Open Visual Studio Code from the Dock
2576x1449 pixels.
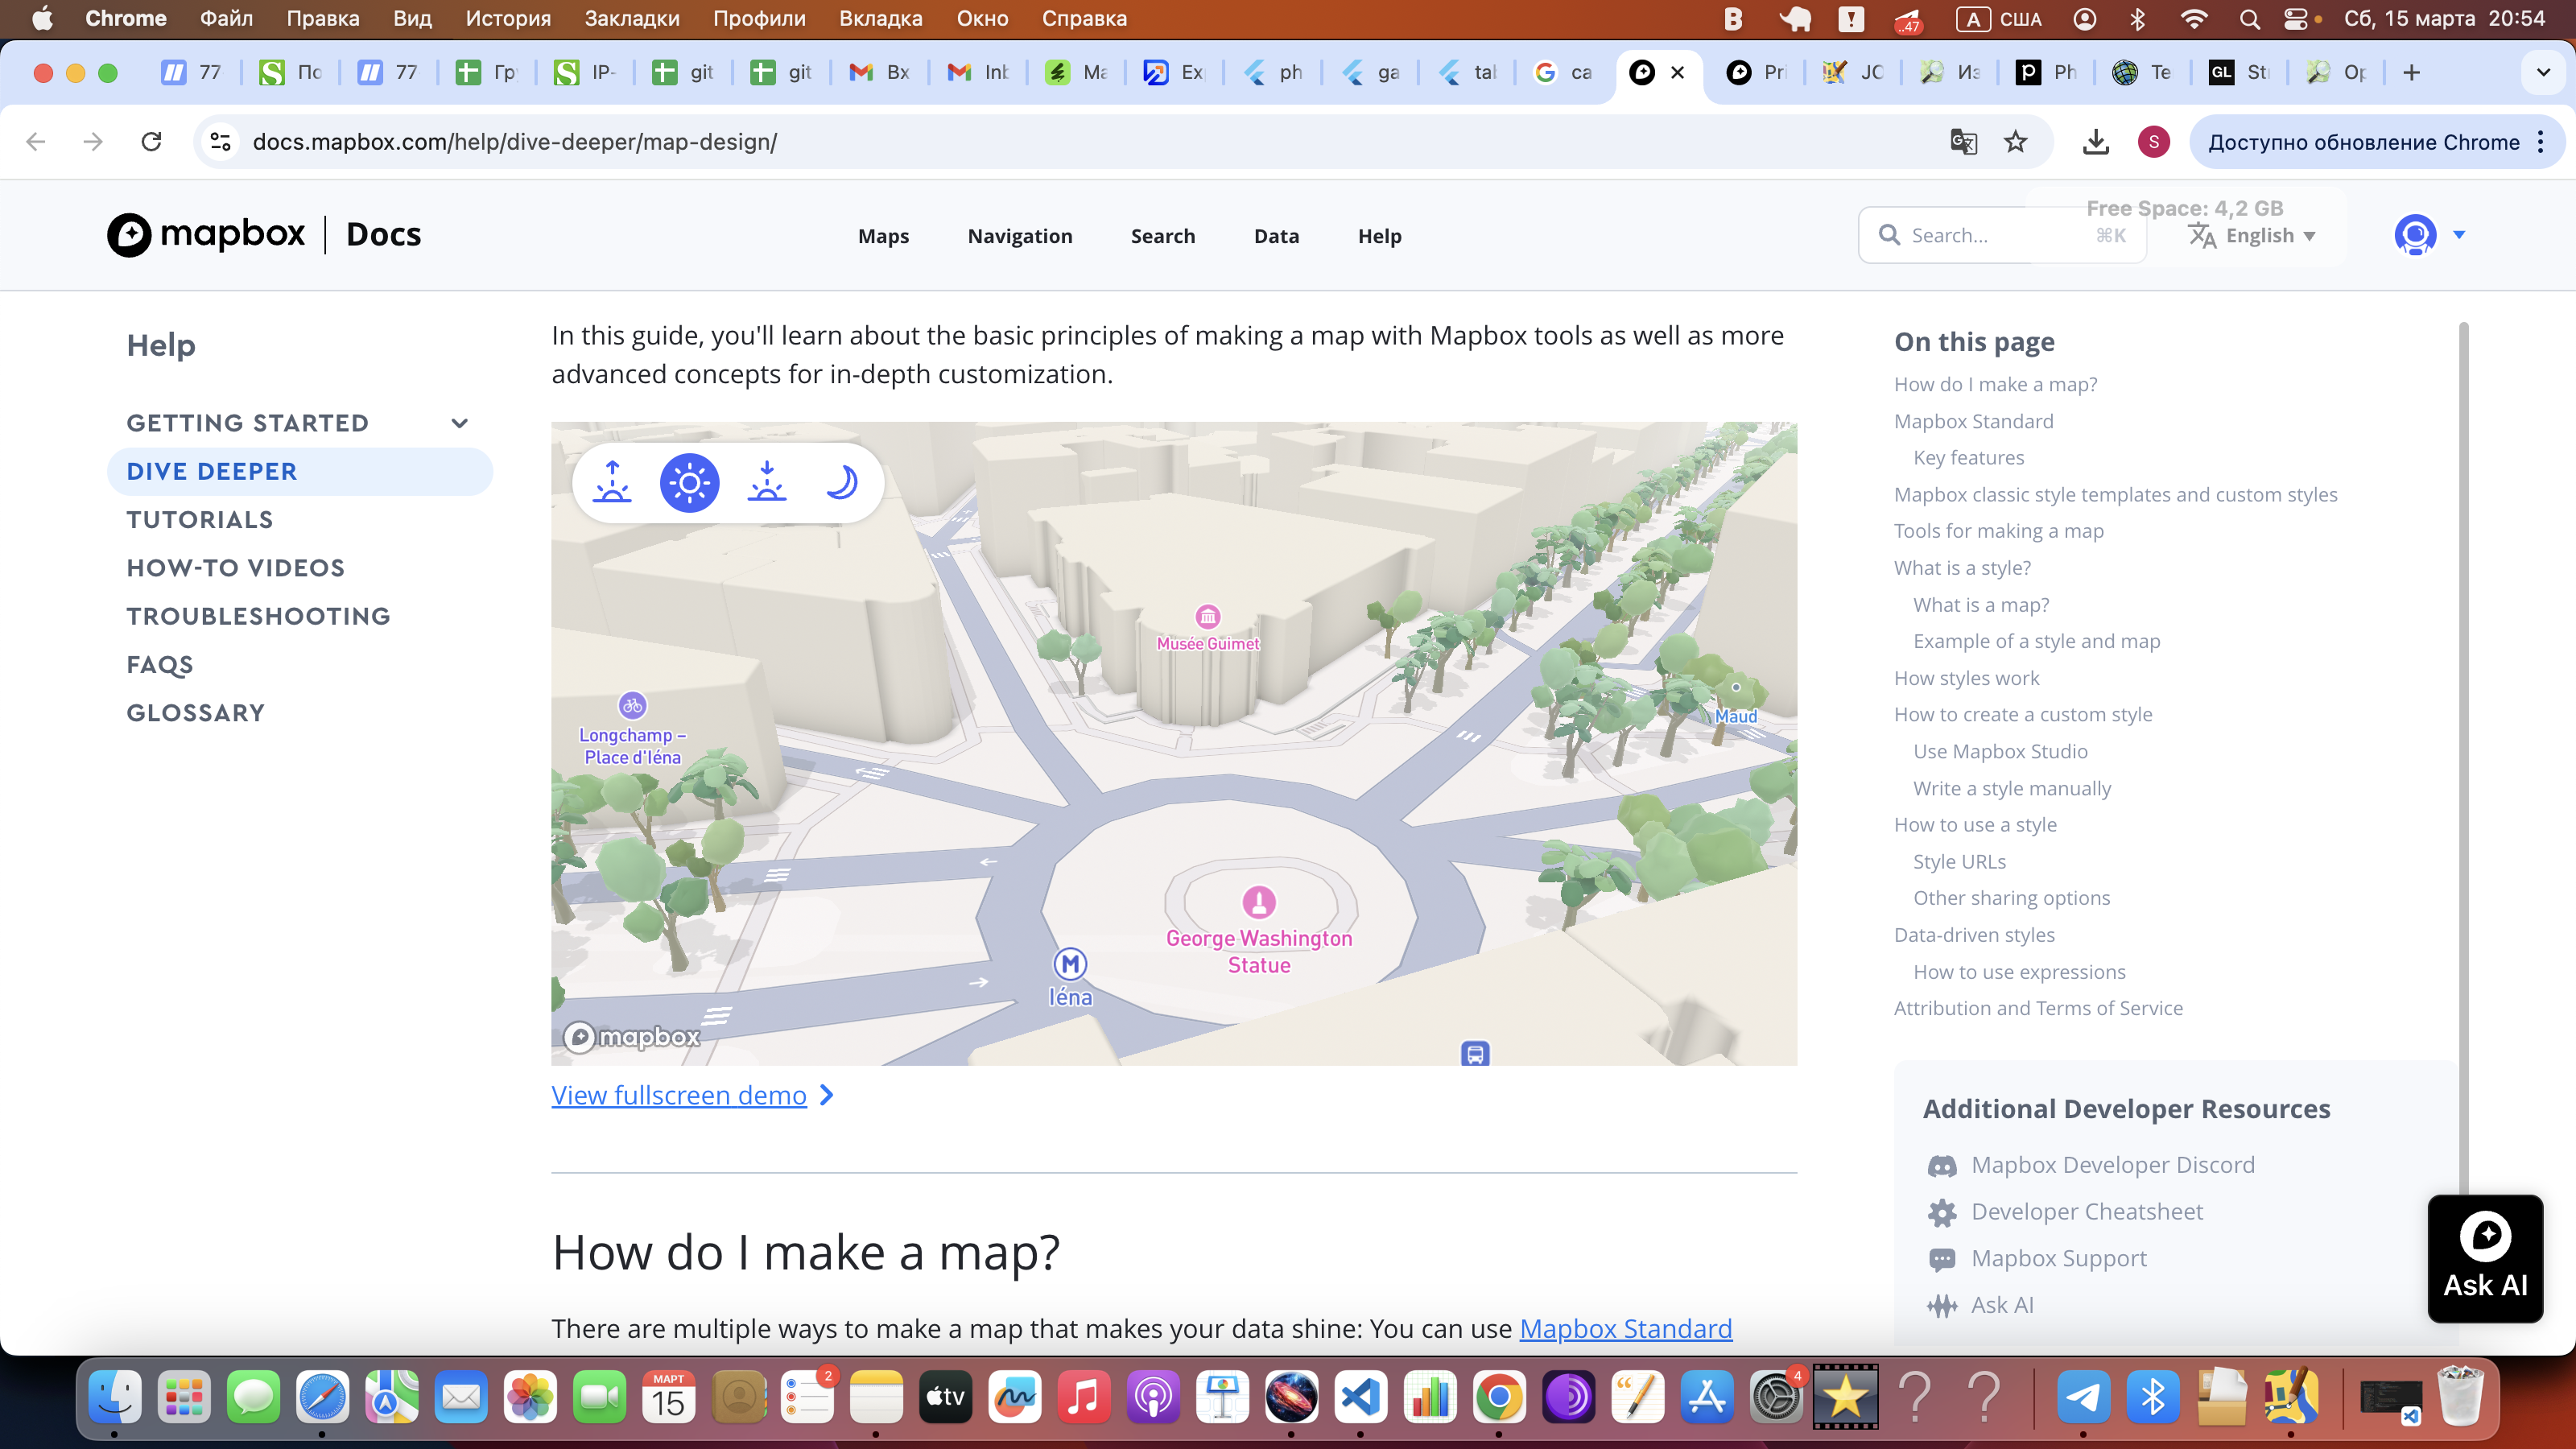point(1360,1396)
